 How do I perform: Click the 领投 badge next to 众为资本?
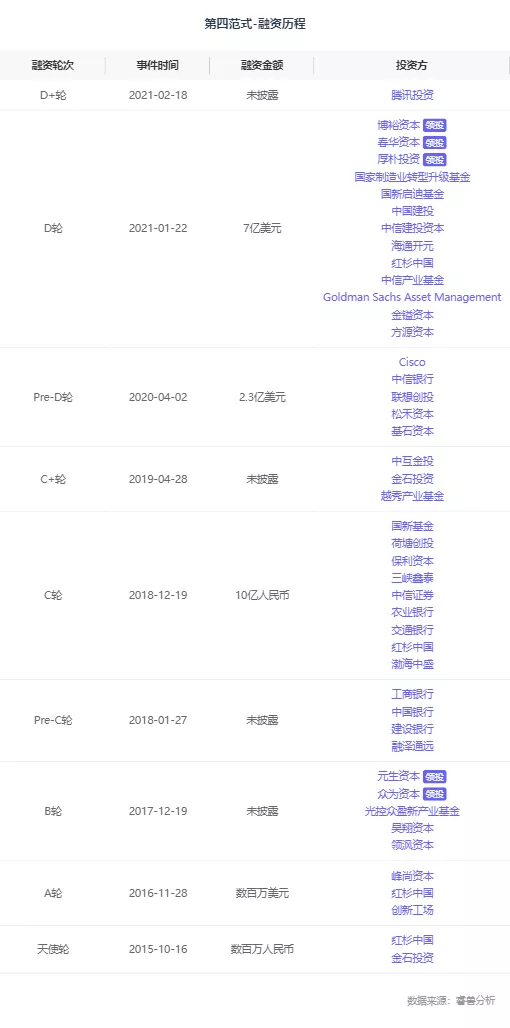[435, 794]
